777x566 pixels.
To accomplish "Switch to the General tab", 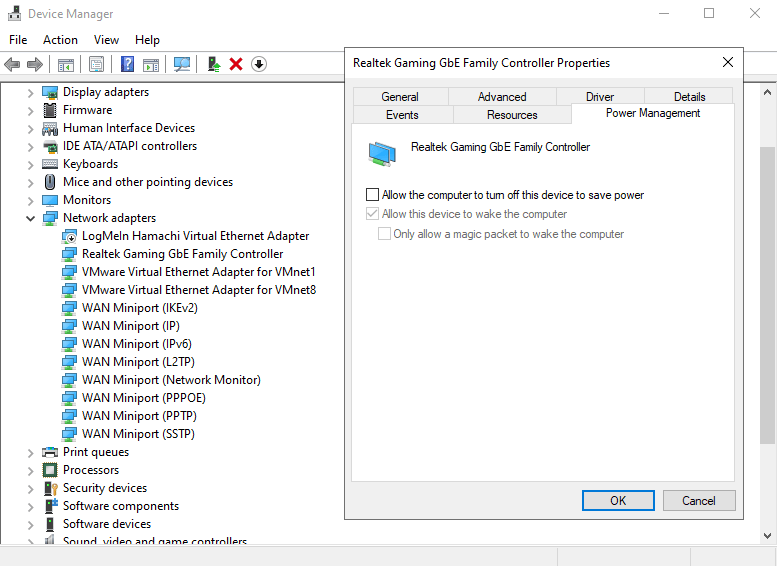I will [400, 97].
